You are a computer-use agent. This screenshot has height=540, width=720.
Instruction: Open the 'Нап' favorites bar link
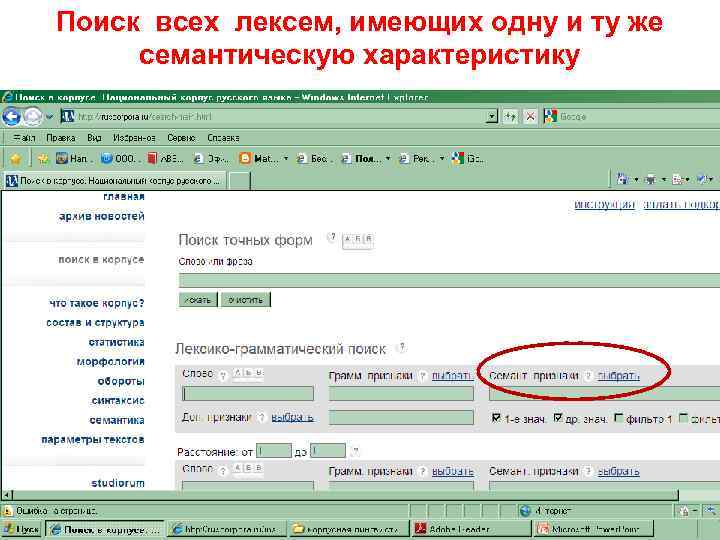coord(72,159)
